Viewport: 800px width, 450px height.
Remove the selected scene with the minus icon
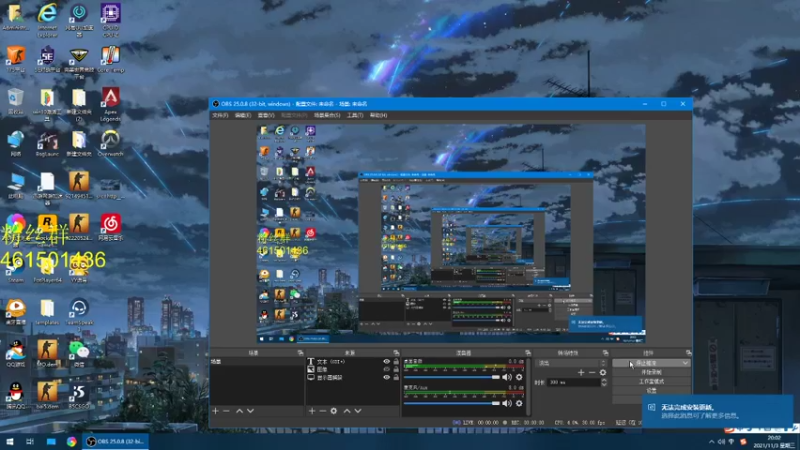point(226,411)
